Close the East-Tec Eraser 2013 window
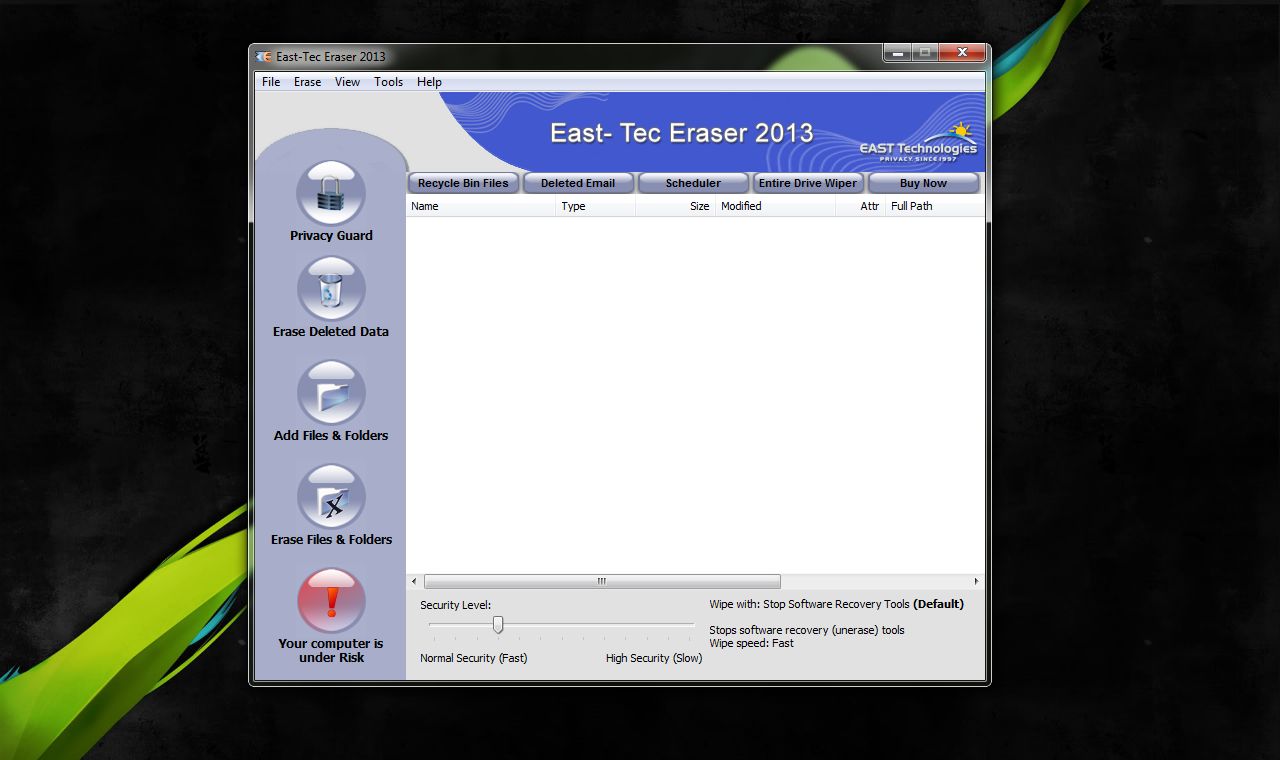The width and height of the screenshot is (1280, 760). click(962, 53)
